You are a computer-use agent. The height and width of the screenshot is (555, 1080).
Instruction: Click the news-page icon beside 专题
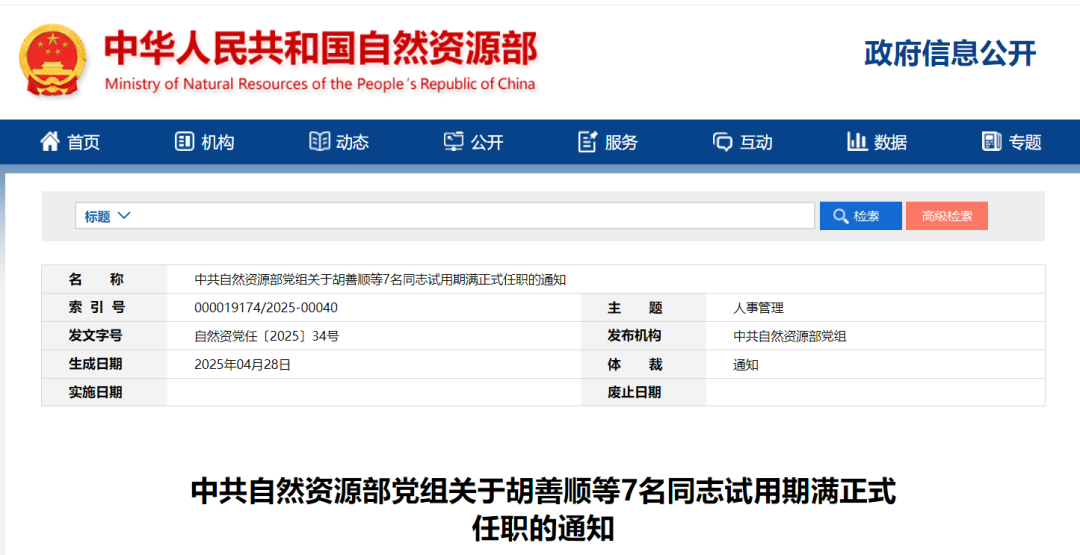[991, 141]
